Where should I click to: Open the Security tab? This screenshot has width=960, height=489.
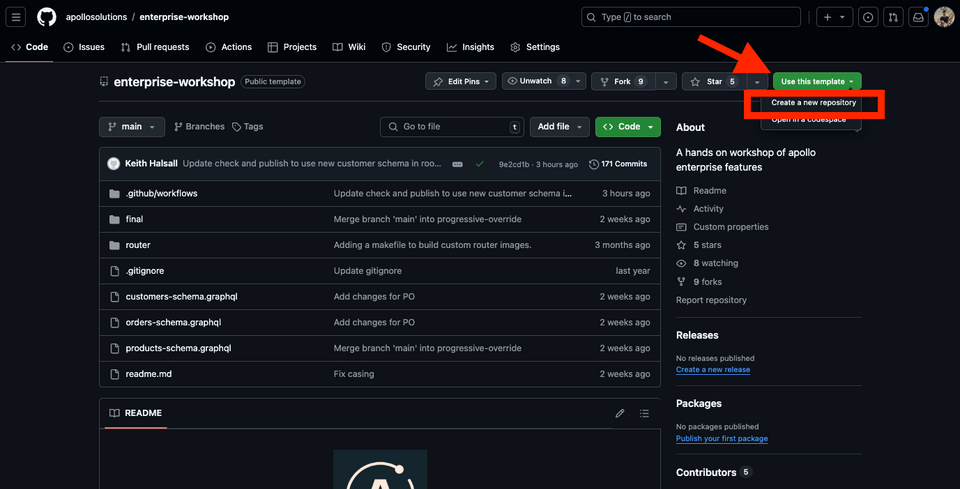(x=406, y=47)
